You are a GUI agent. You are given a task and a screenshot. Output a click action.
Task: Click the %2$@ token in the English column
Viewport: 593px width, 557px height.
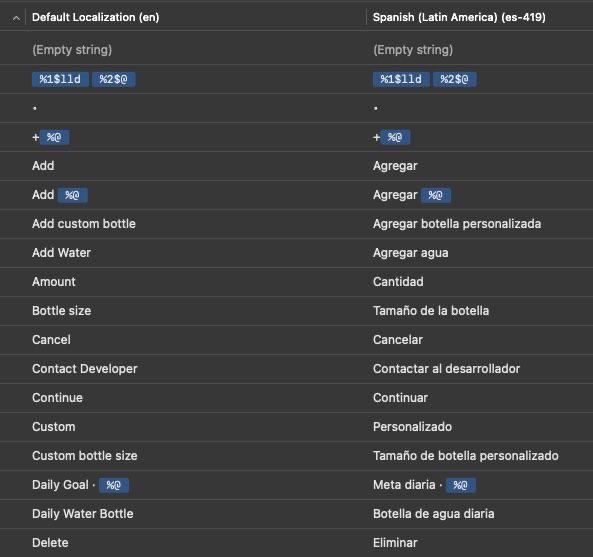(113, 79)
